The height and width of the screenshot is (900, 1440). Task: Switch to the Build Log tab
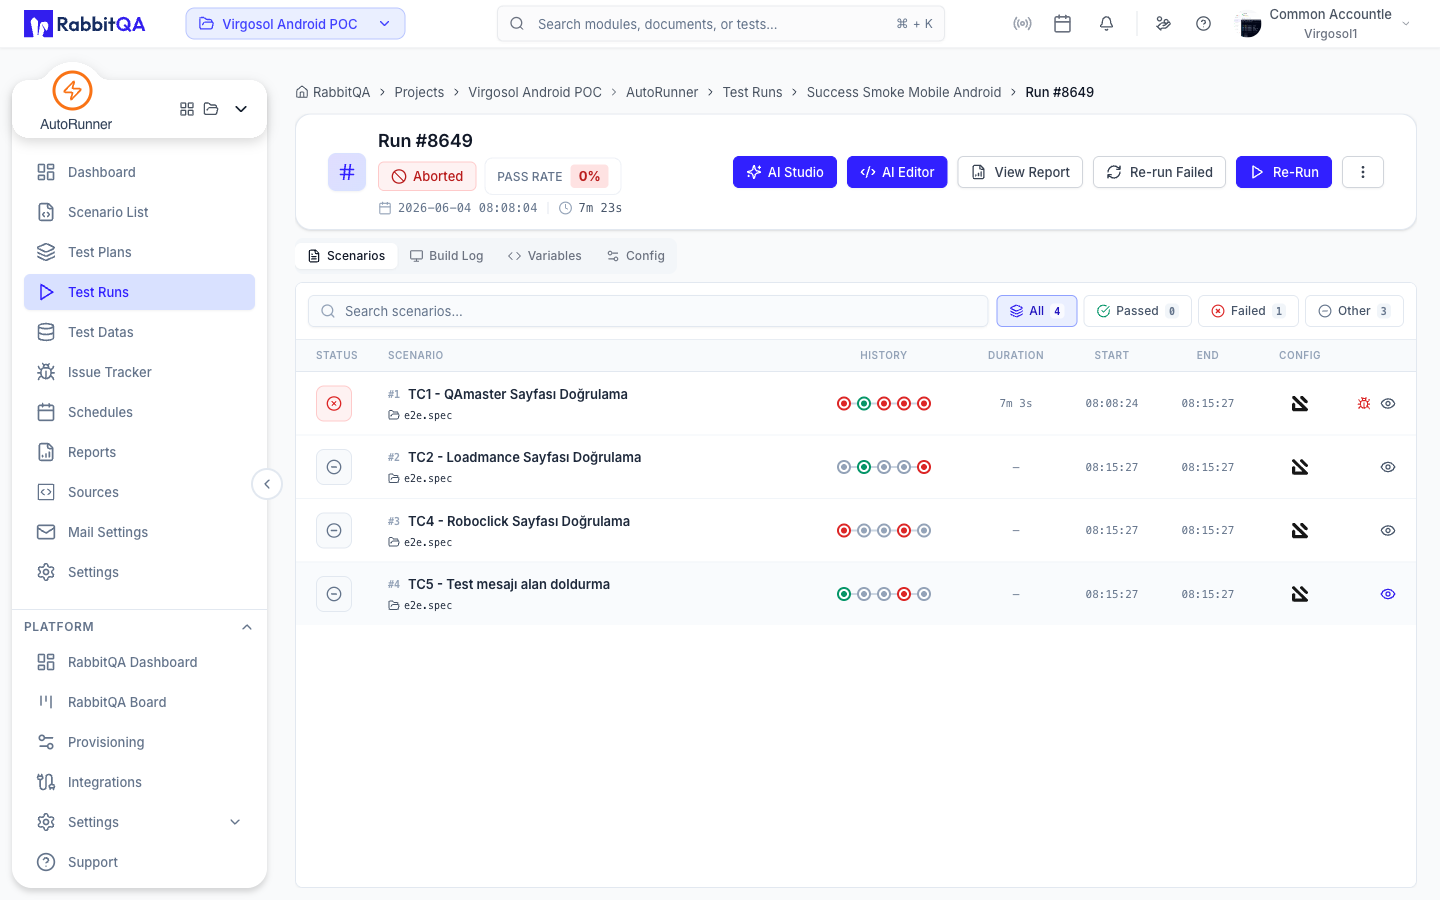pos(447,256)
